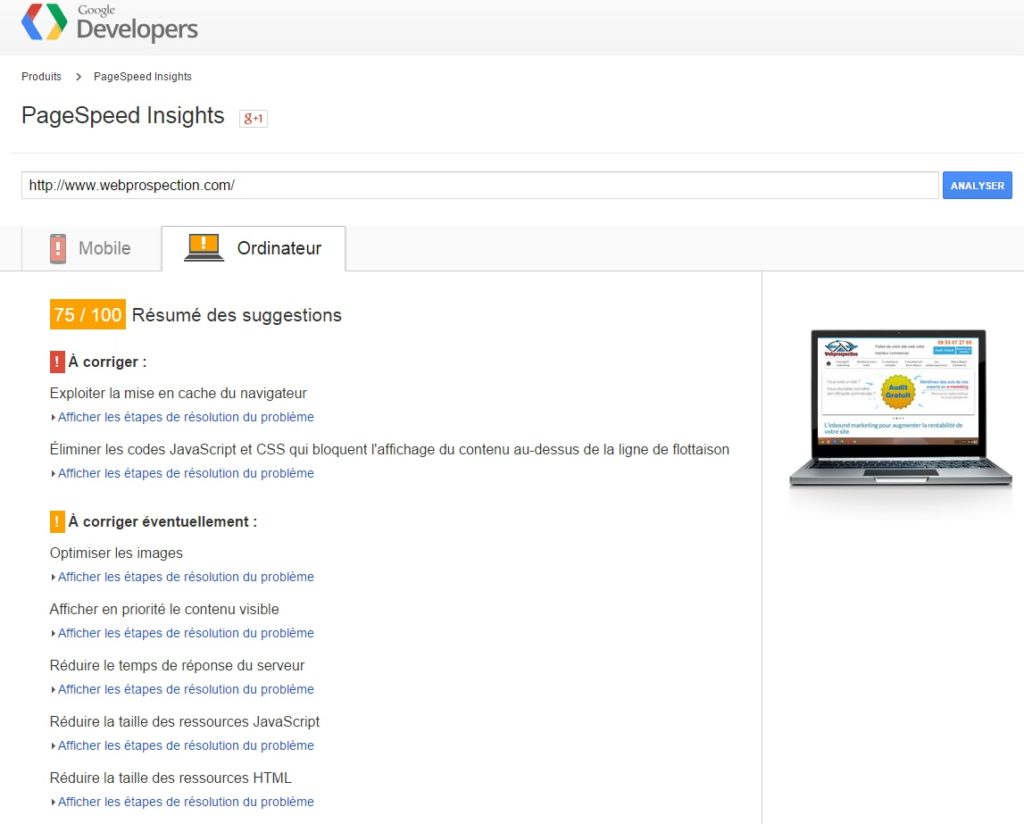Click the 75 / 100 score badge

[88, 315]
